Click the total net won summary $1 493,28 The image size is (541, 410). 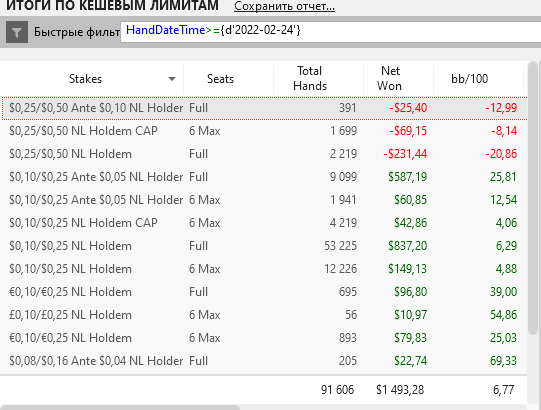[x=400, y=390]
